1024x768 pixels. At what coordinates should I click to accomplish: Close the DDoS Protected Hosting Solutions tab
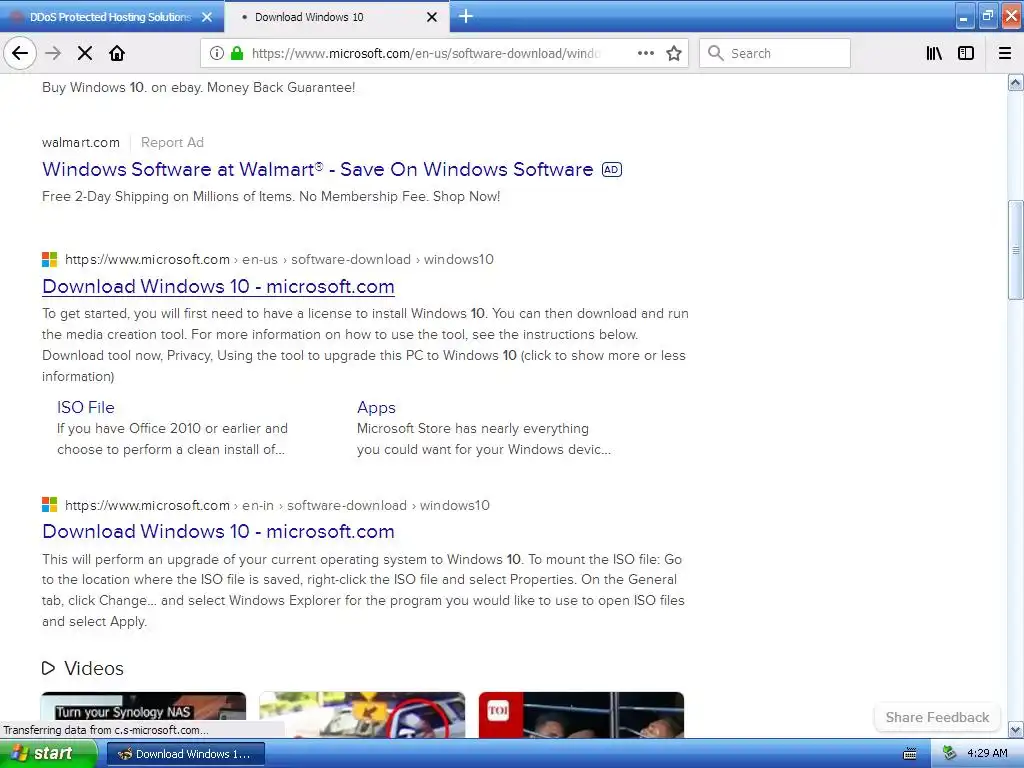tap(207, 17)
